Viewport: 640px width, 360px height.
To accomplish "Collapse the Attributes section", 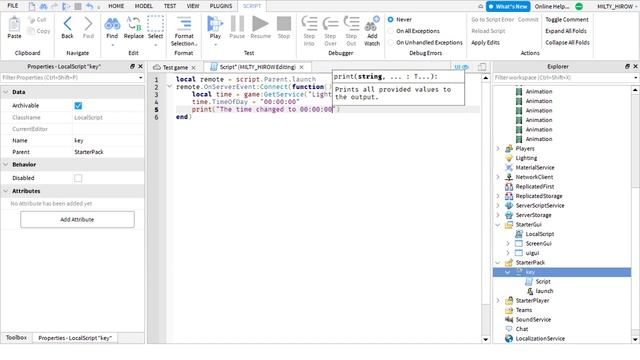I will coord(6,191).
